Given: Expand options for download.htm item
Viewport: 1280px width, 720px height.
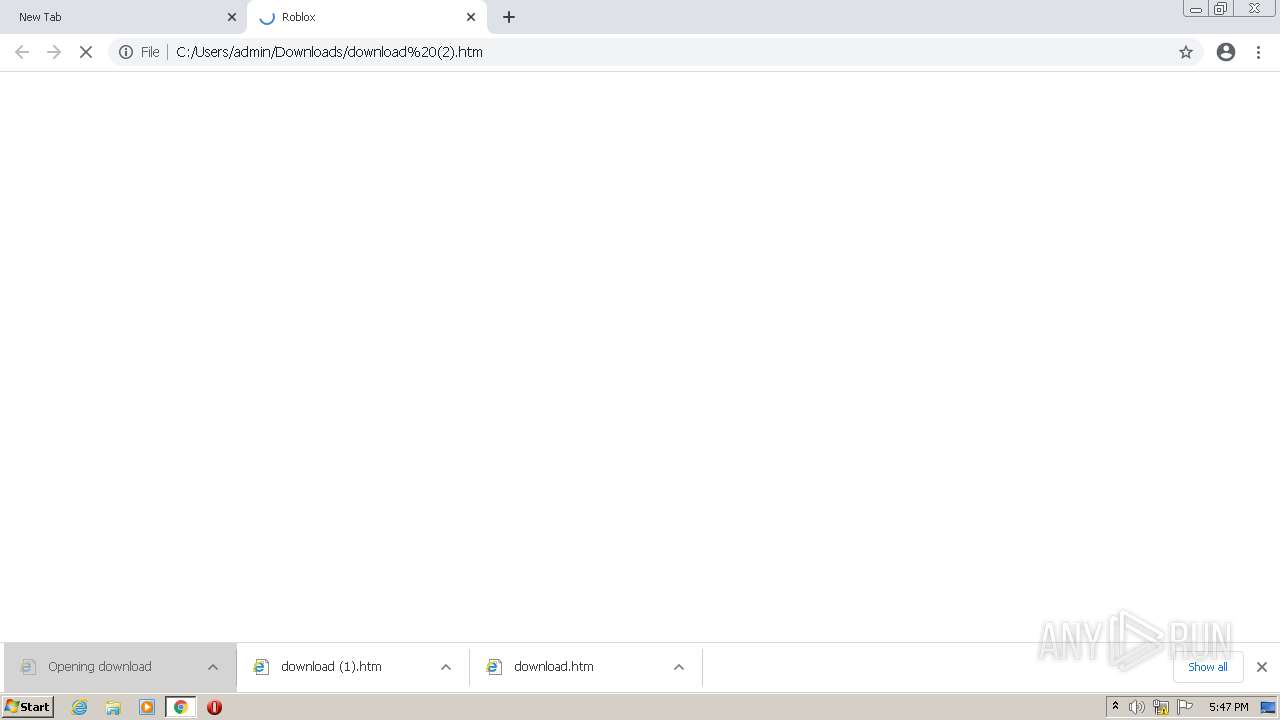Looking at the screenshot, I should coord(679,667).
